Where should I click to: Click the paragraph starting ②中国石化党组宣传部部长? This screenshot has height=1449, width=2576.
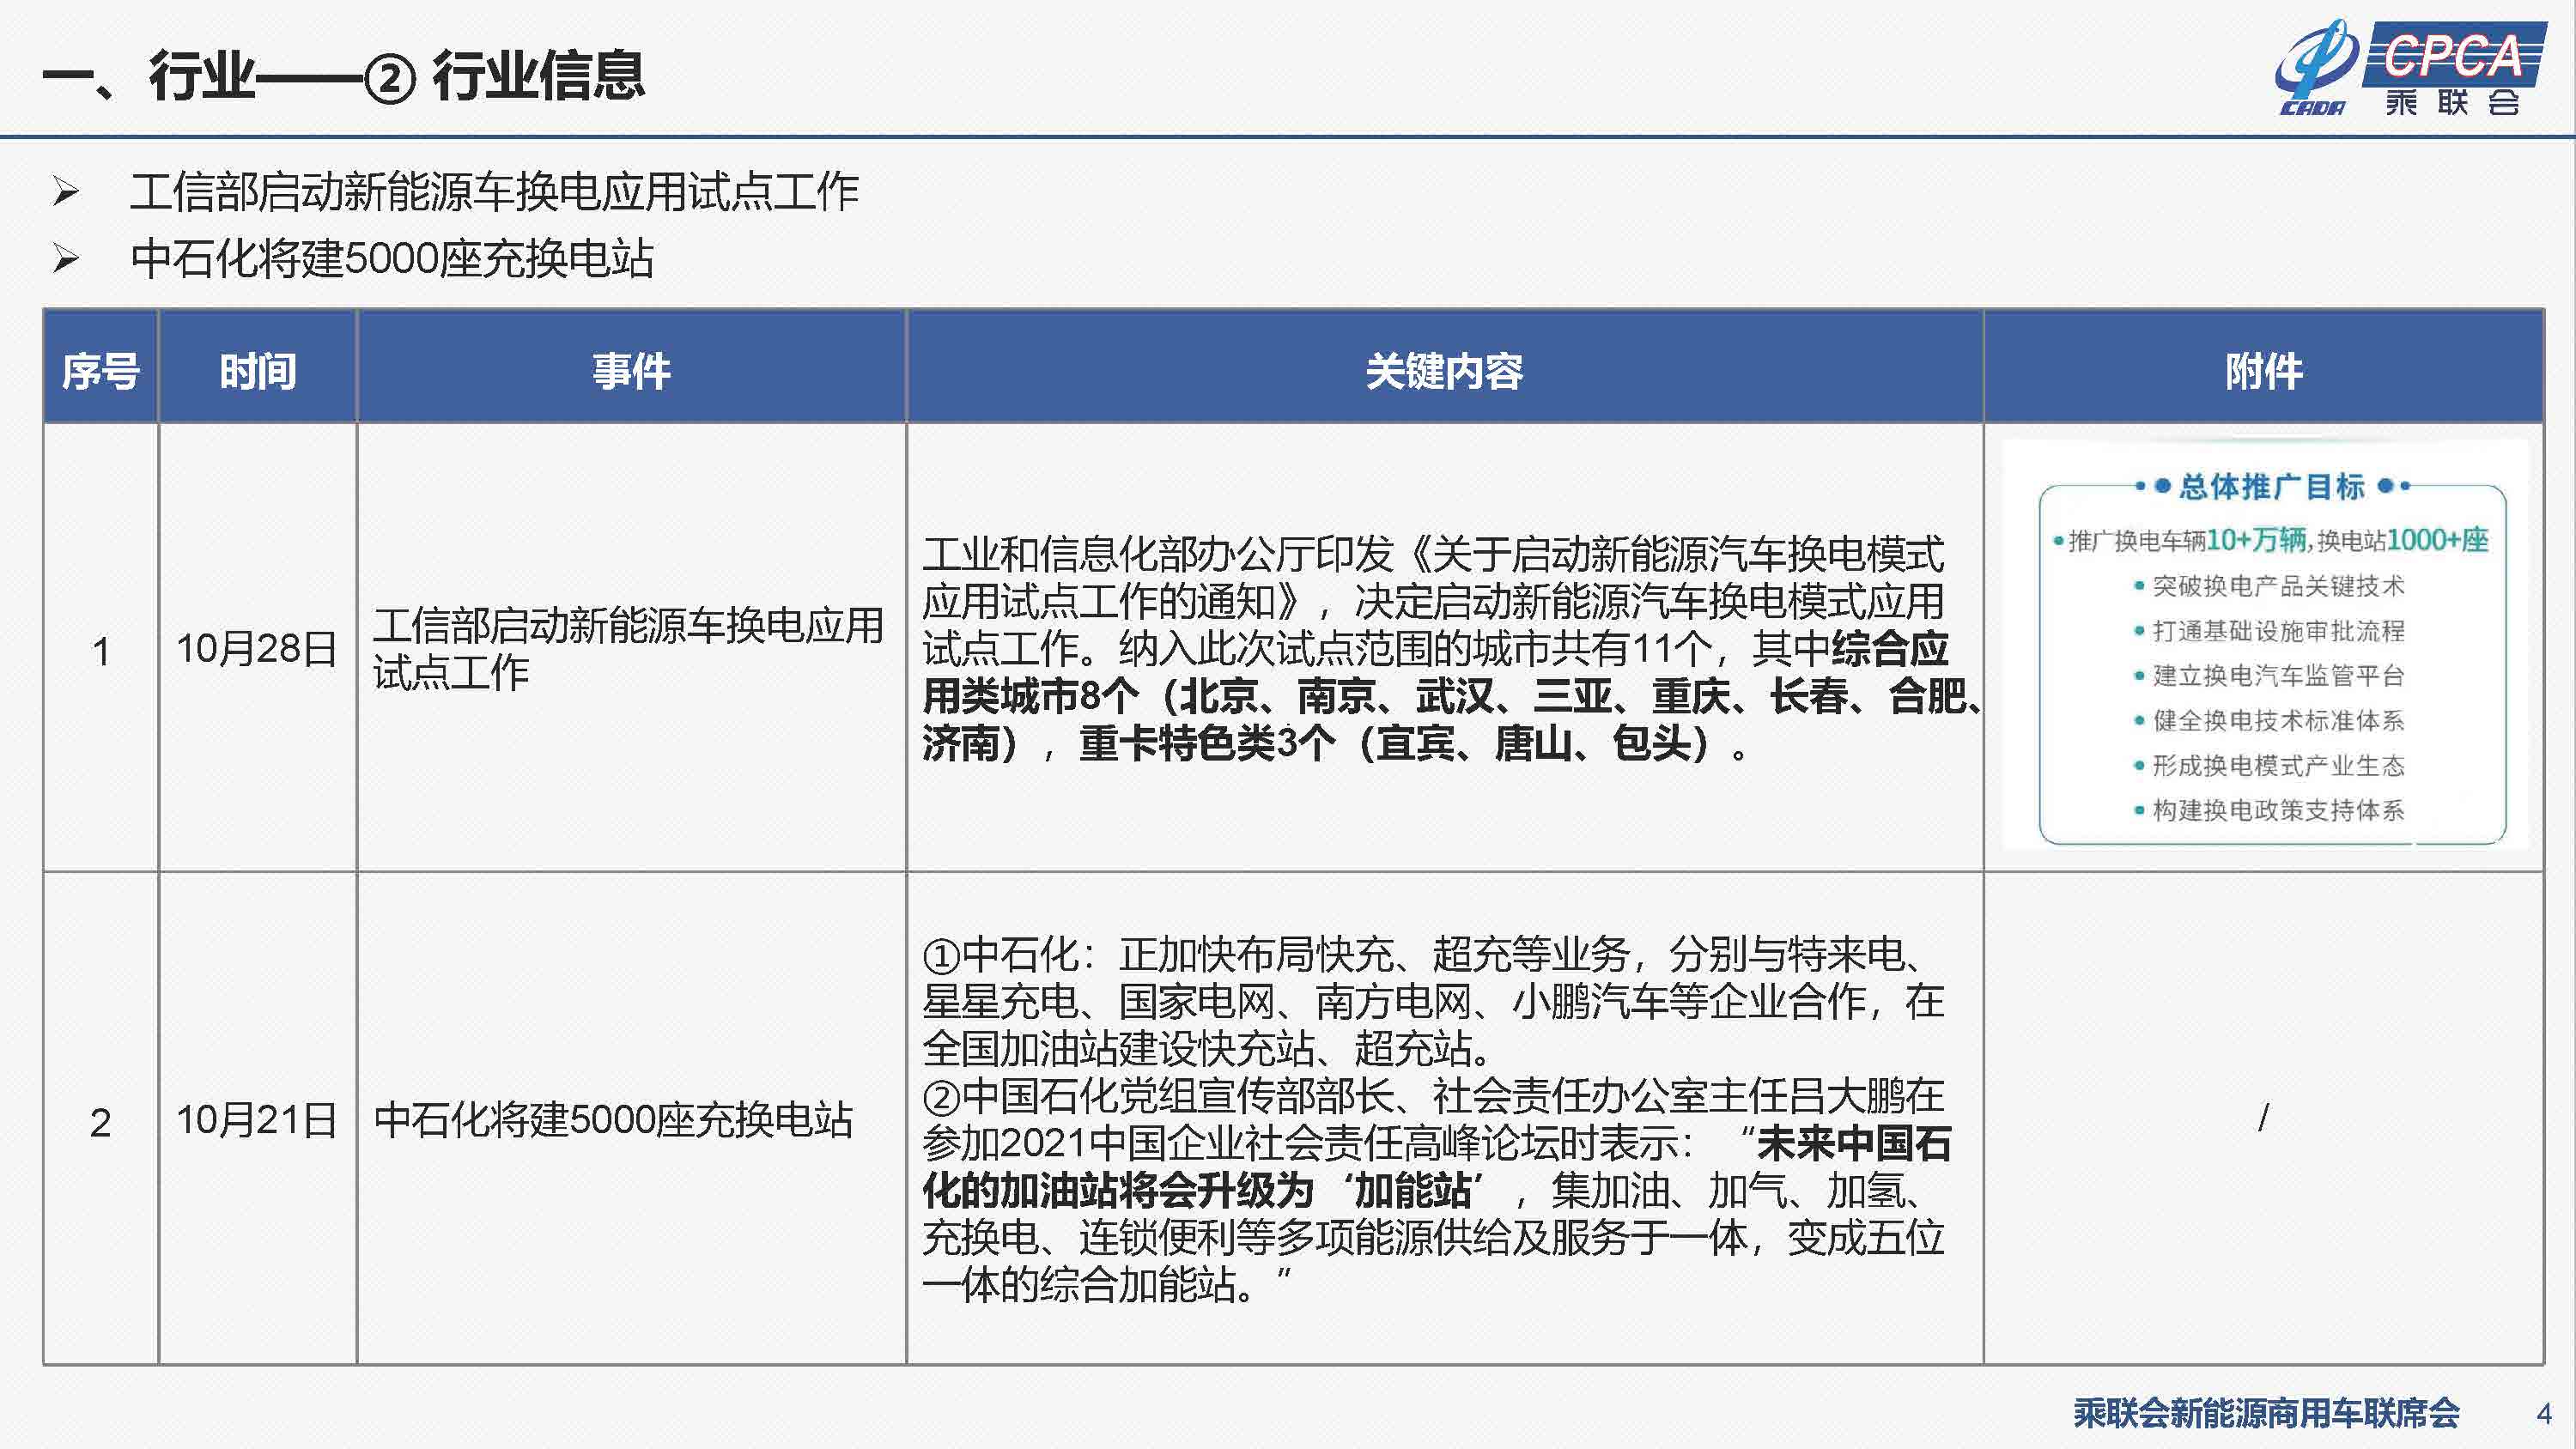[1436, 1190]
